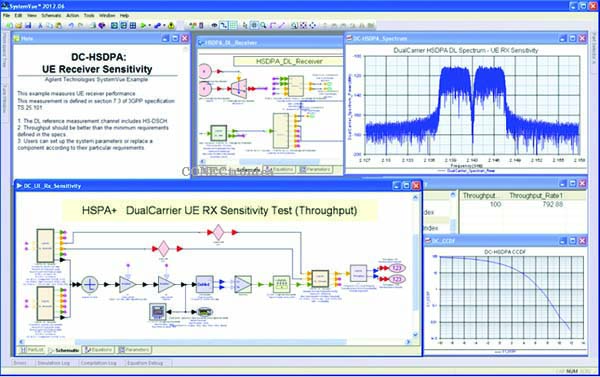Click the Open folder toolbar icon
600x377 pixels.
(x=18, y=26)
